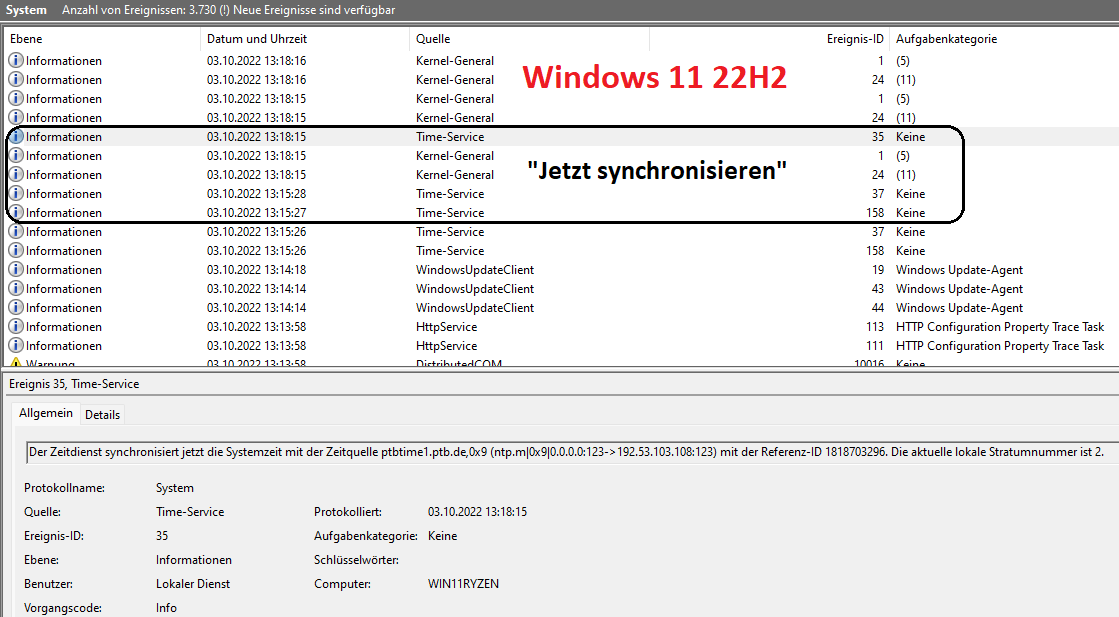
Task: Click Computer value WIN11RYZEN
Action: [463, 583]
